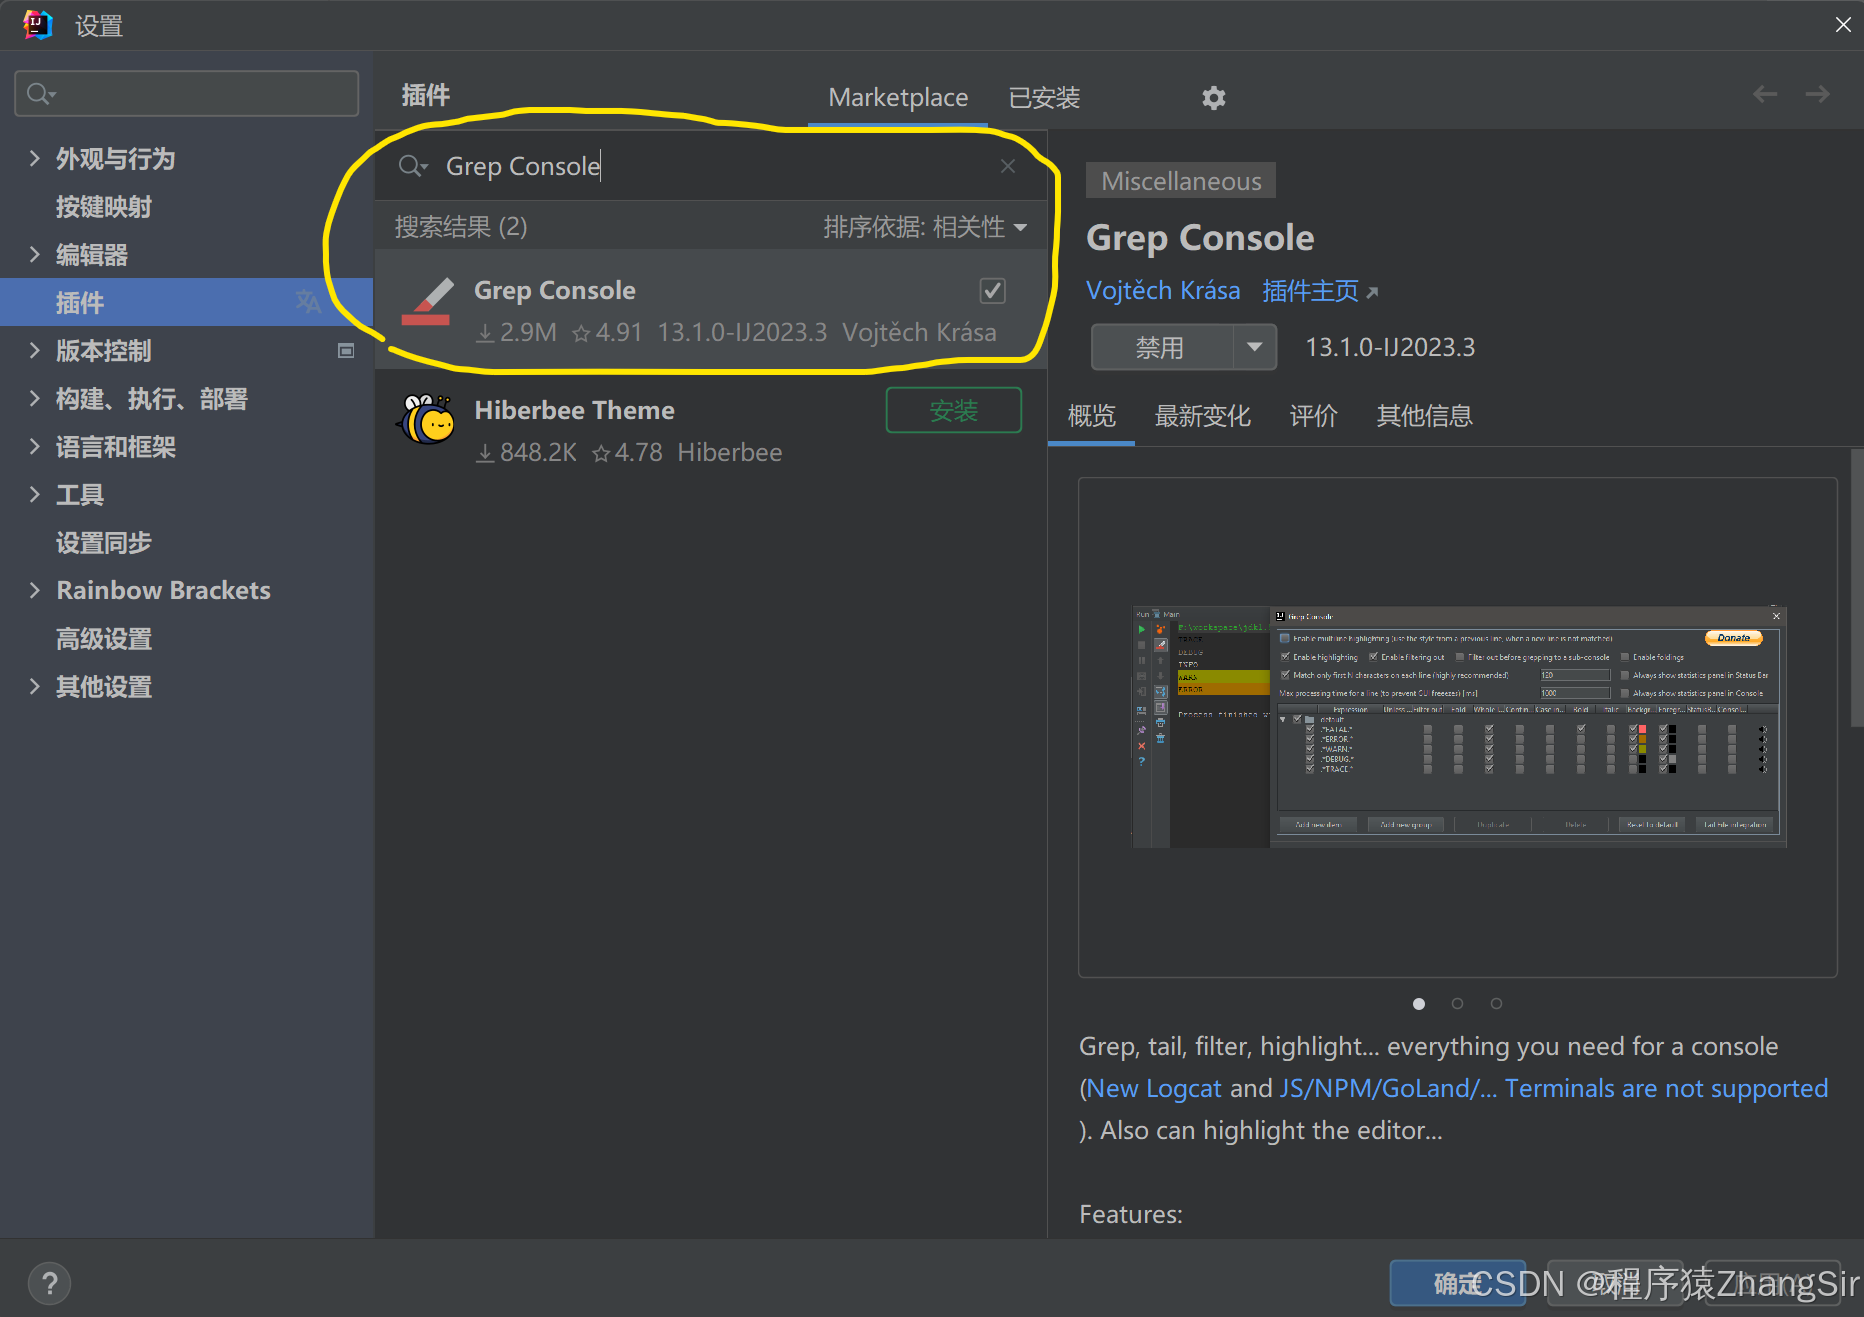Open the Terminals are not supported link
The height and width of the screenshot is (1317, 1864).
click(1666, 1088)
